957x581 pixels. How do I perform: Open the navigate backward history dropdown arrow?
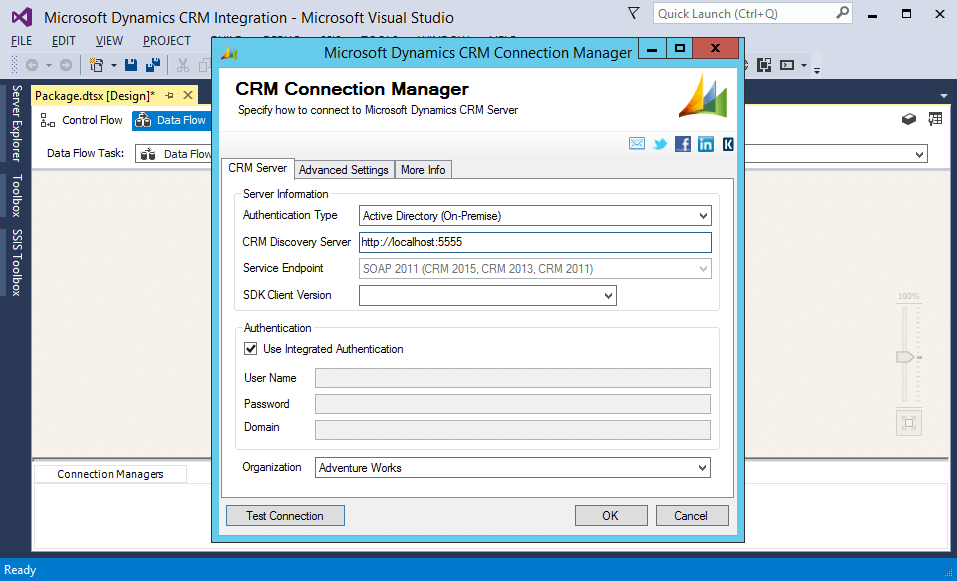[48, 65]
